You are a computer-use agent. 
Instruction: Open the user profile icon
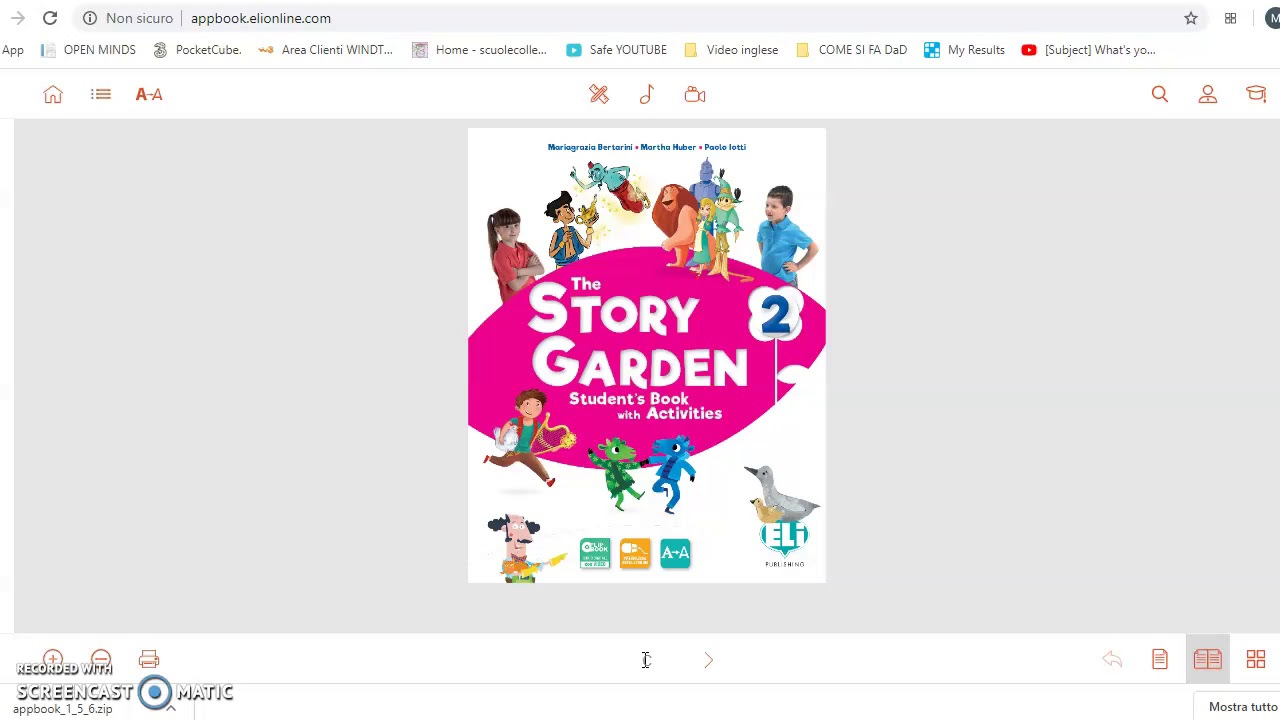[x=1208, y=94]
